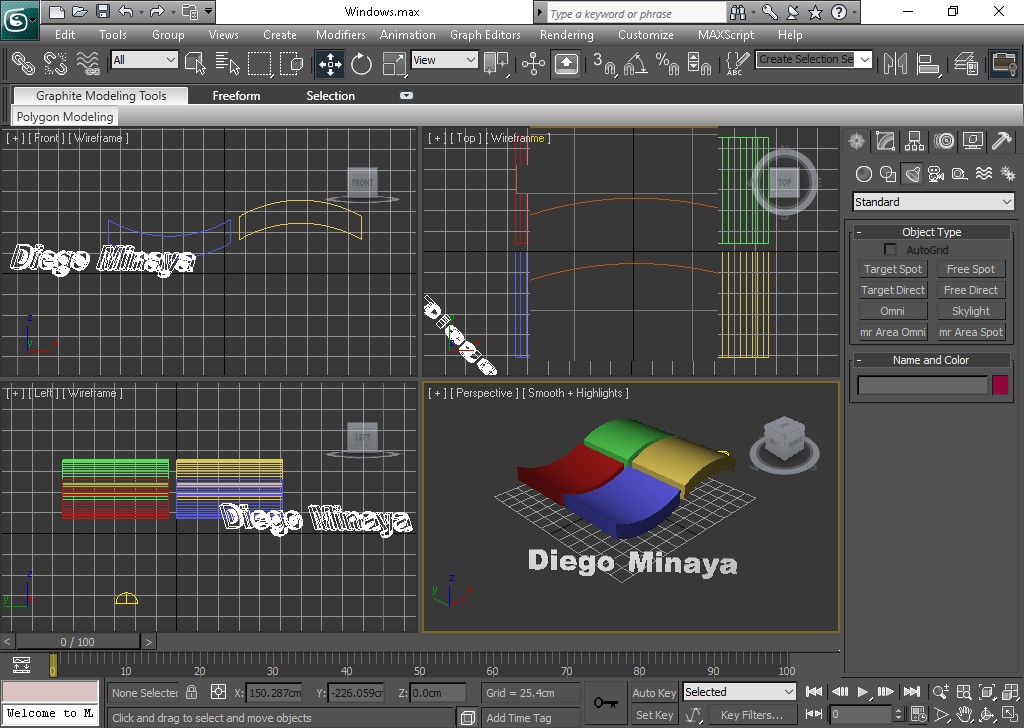Viewport: 1024px width, 728px height.
Task: Open the Manage Layers dialog
Action: [965, 63]
